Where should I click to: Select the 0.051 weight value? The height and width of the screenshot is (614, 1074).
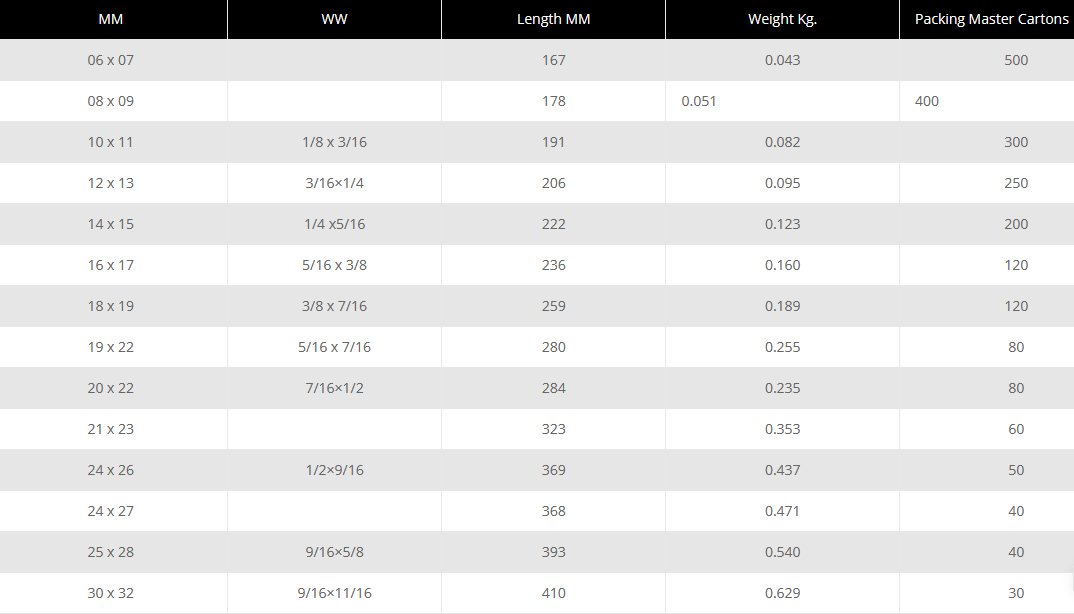(x=699, y=101)
